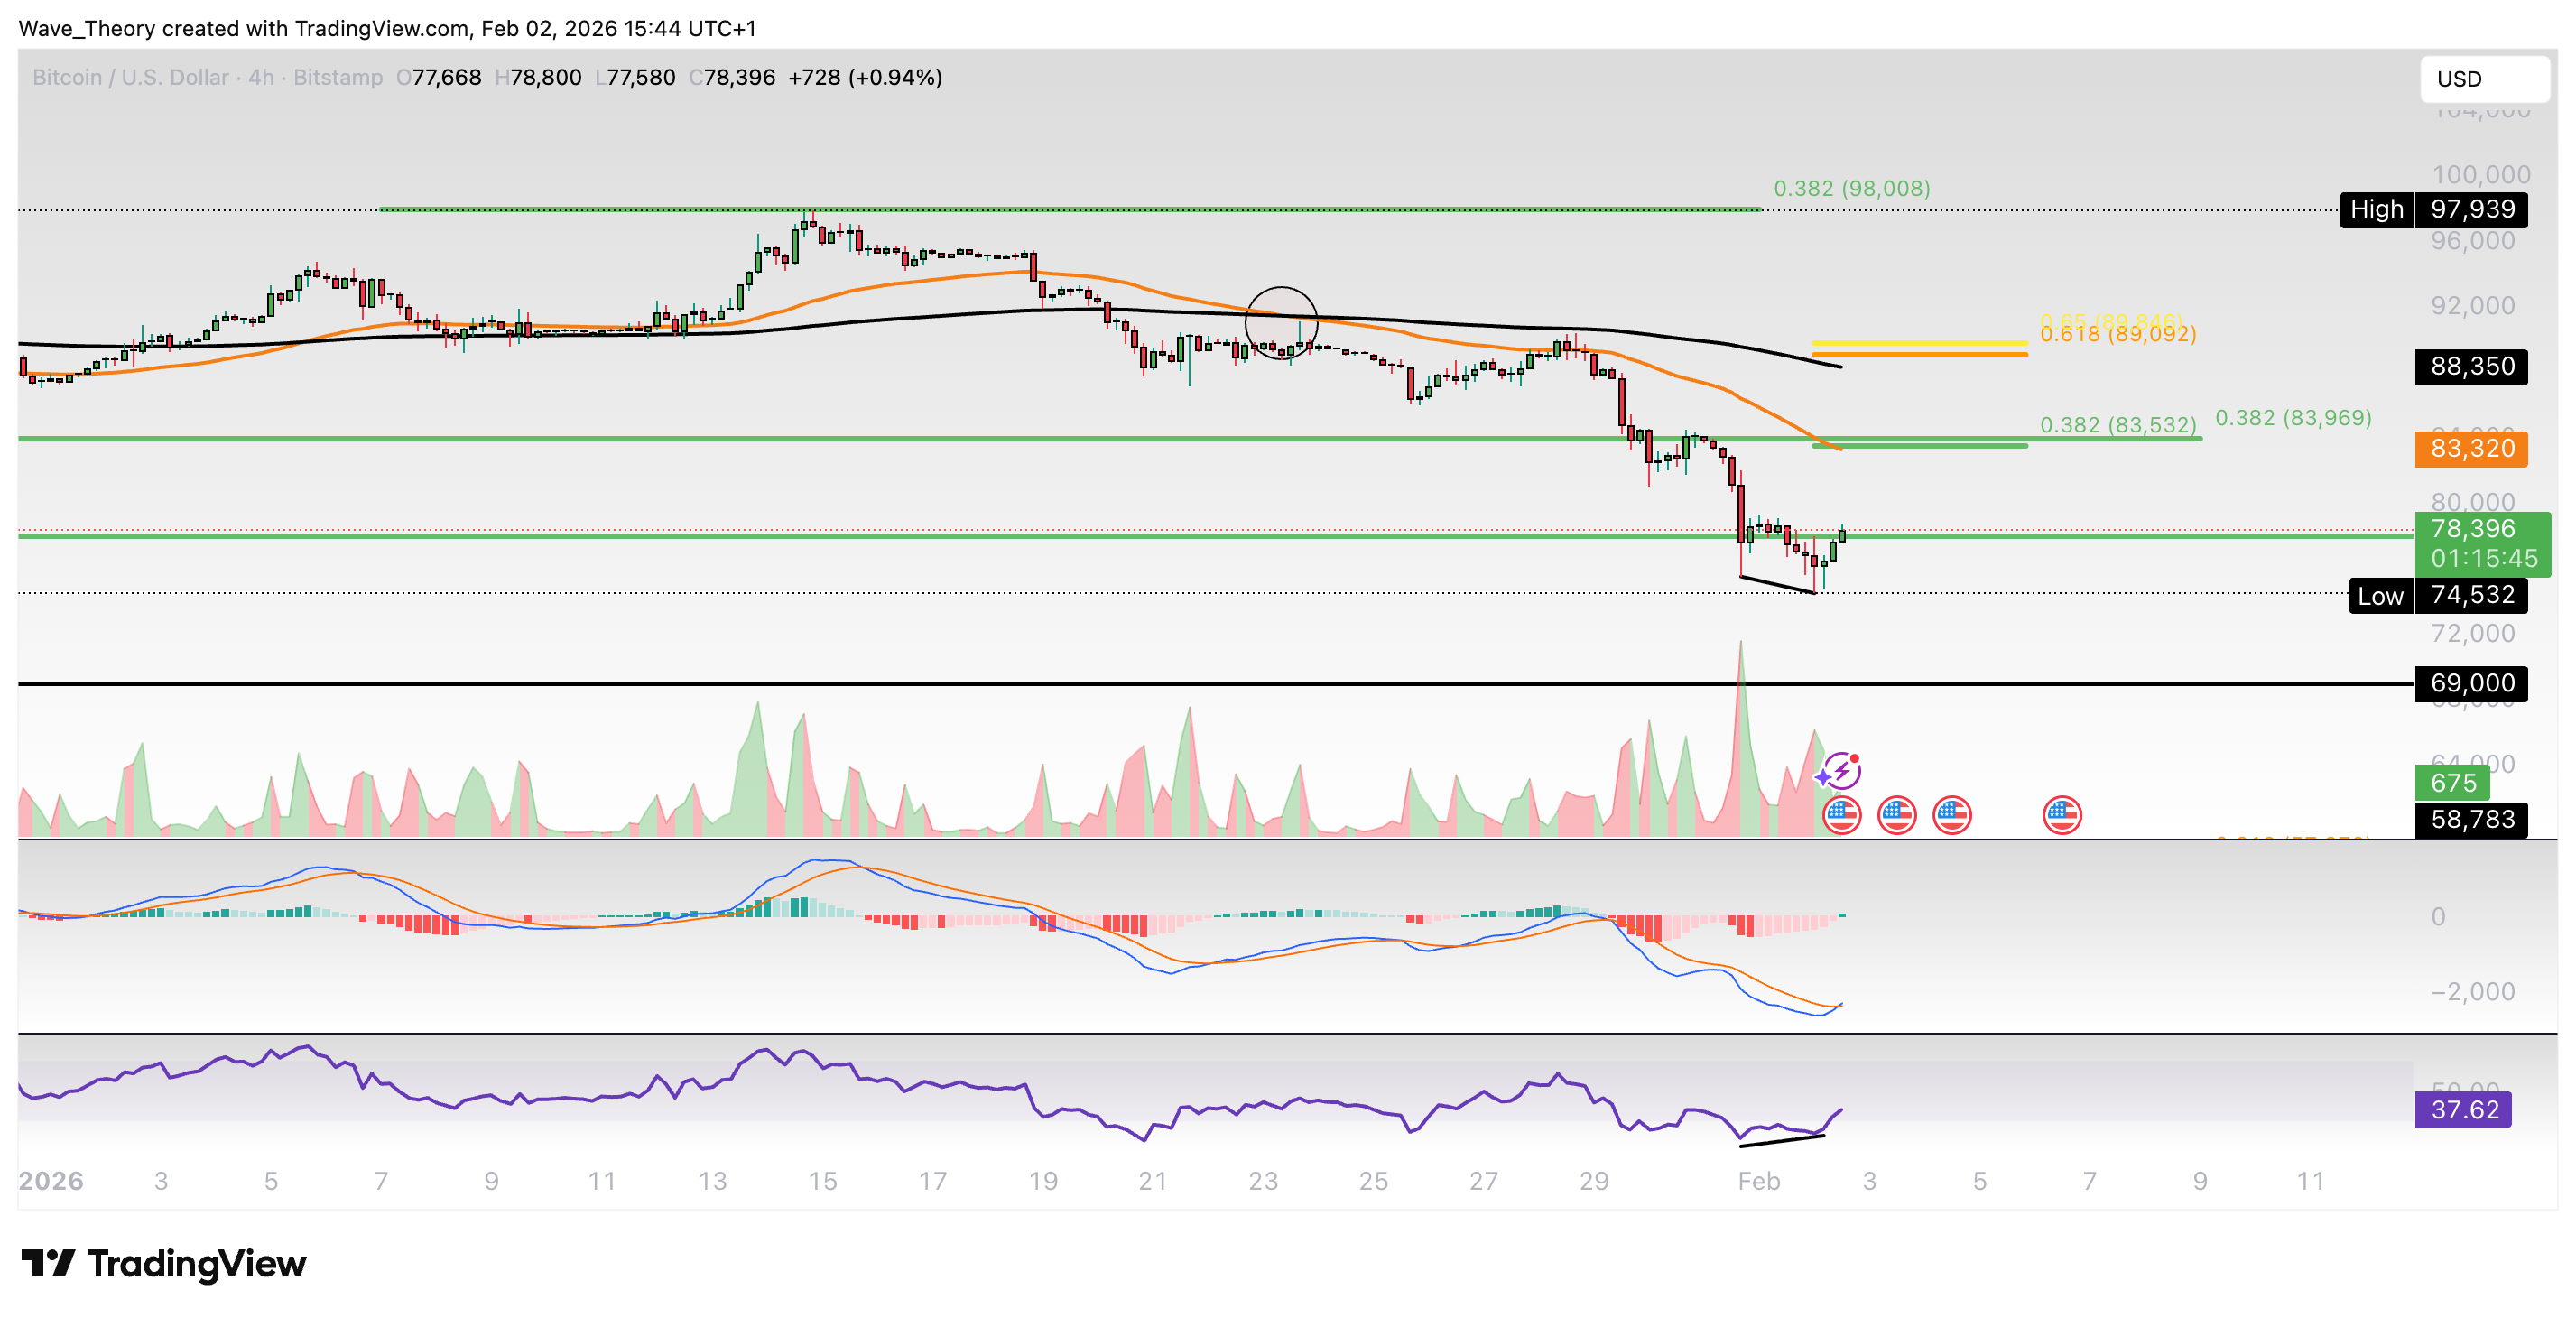This screenshot has height=1318, width=2576.
Task: Click the Low 74,532 price label
Action: (2437, 595)
